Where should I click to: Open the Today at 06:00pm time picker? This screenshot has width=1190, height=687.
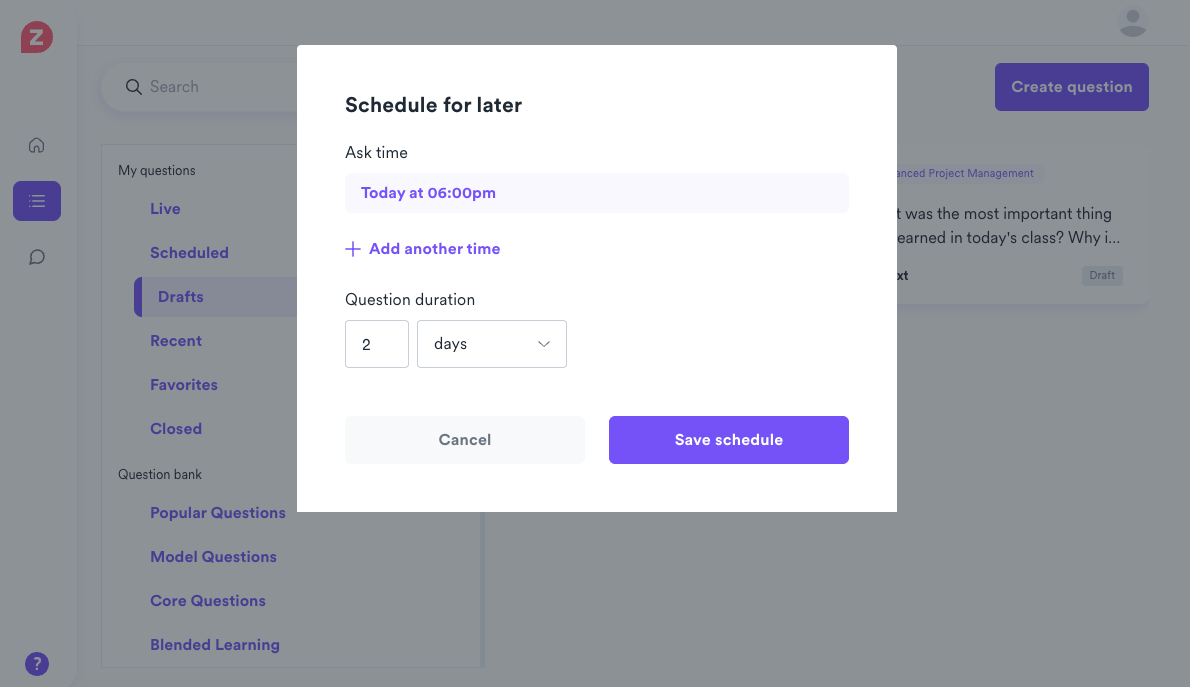(x=596, y=193)
